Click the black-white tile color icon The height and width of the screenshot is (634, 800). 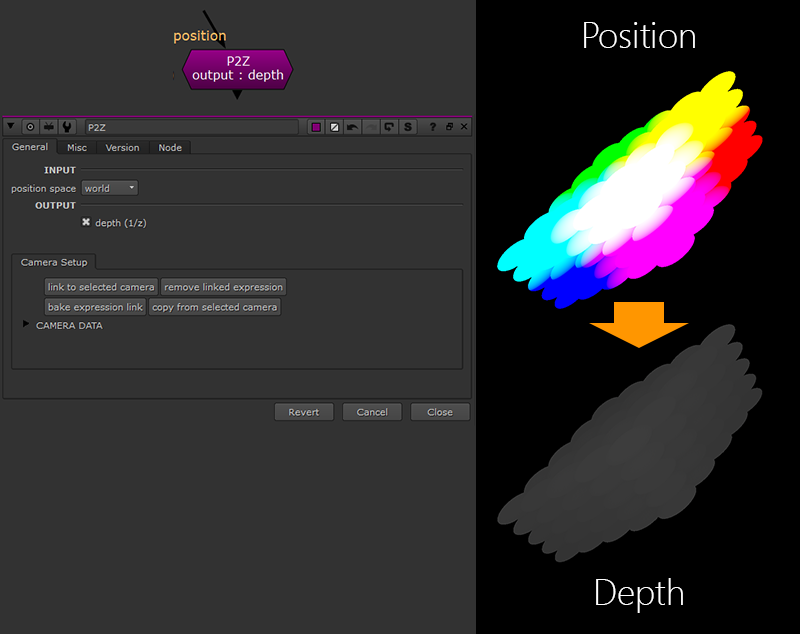334,127
